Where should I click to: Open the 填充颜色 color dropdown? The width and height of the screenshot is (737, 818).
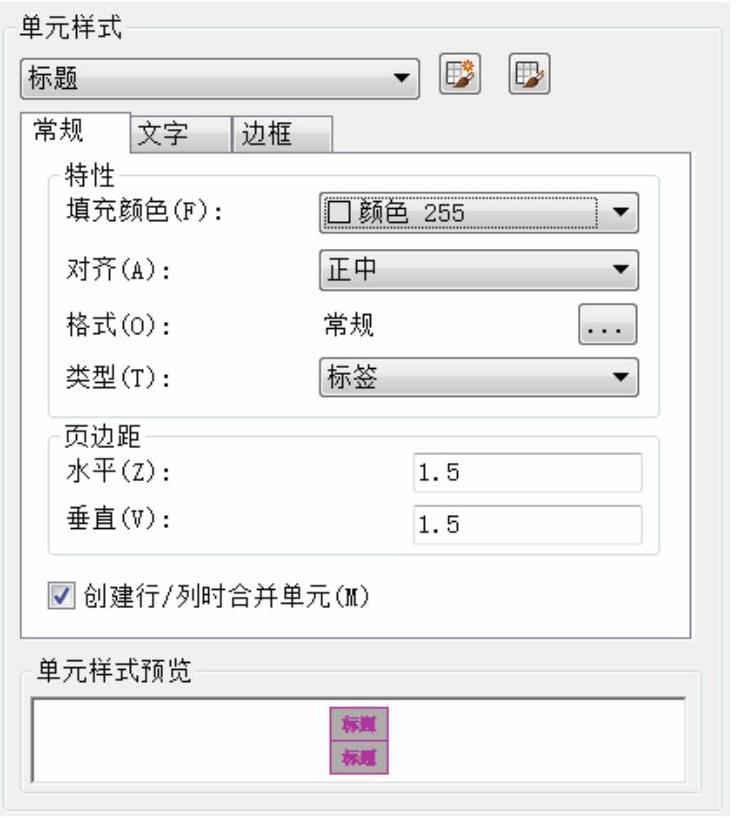(x=478, y=213)
